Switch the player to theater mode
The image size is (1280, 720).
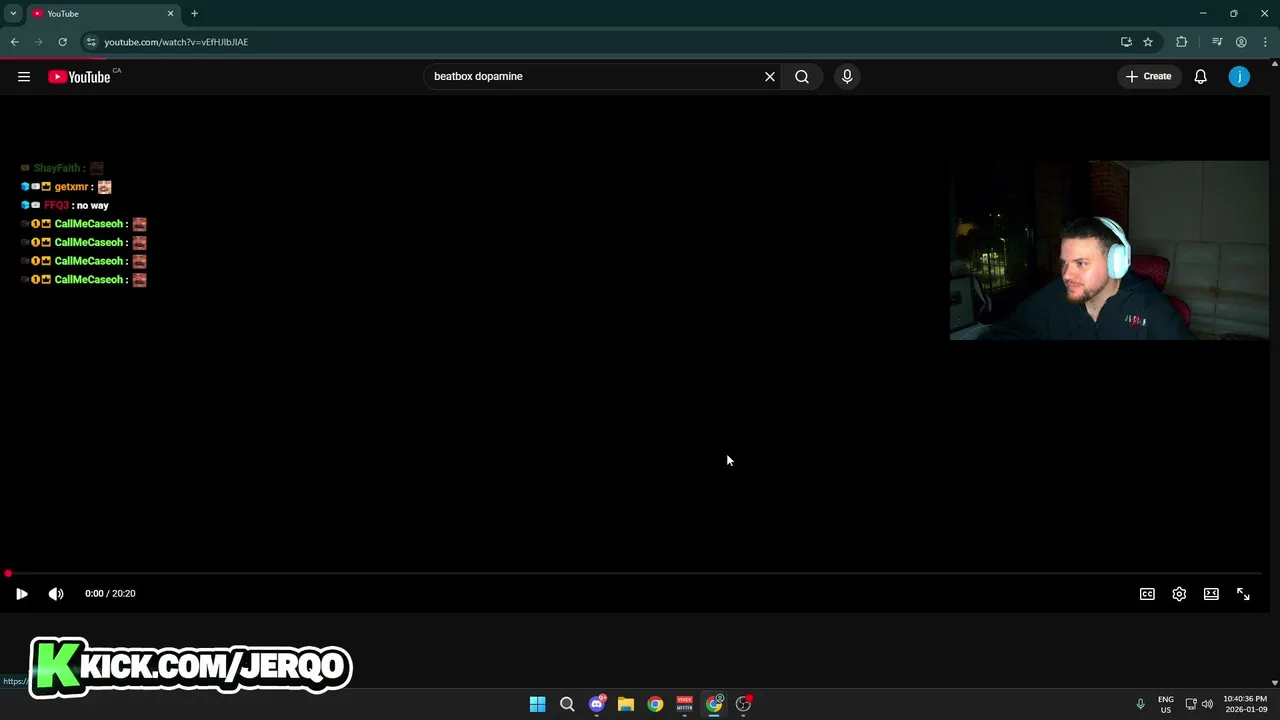tap(1211, 594)
